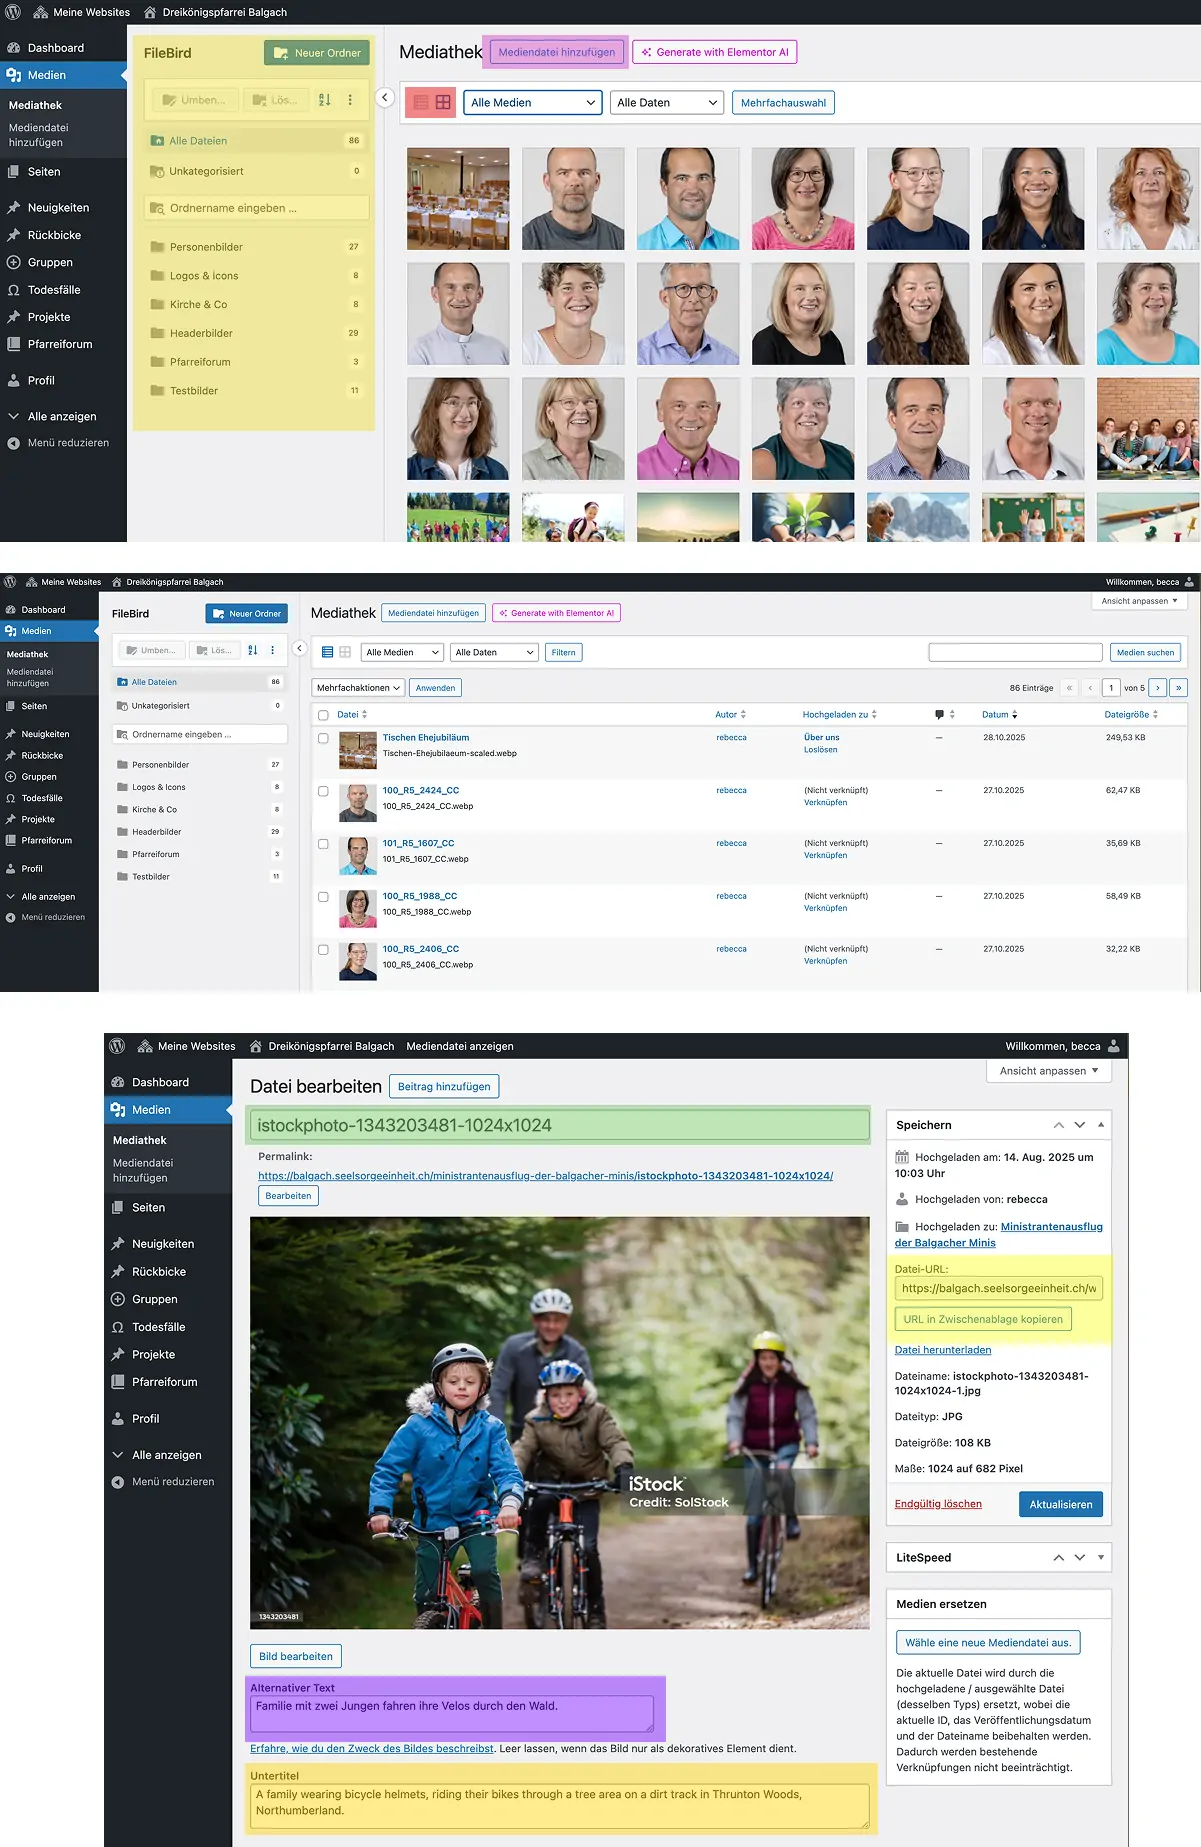Image resolution: width=1201 pixels, height=1847 pixels.
Task: Switch to list view in red-highlighted view switcher
Action: (421, 102)
